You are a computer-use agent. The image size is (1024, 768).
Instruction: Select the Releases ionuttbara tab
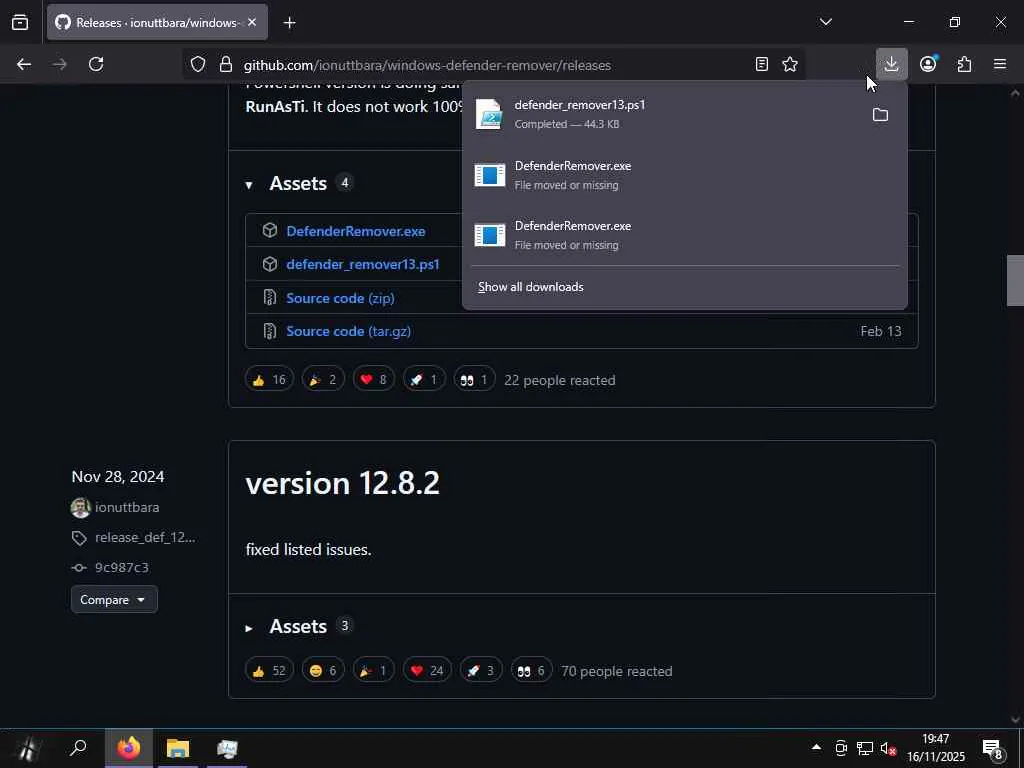(x=157, y=22)
